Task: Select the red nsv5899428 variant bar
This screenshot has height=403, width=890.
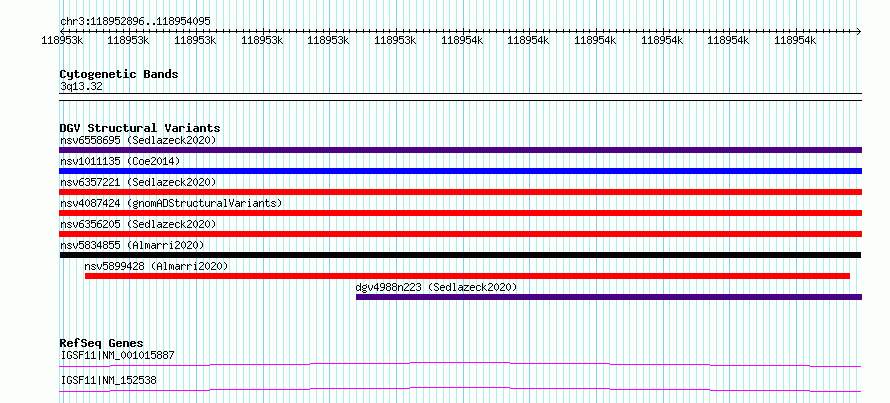Action: (x=467, y=276)
